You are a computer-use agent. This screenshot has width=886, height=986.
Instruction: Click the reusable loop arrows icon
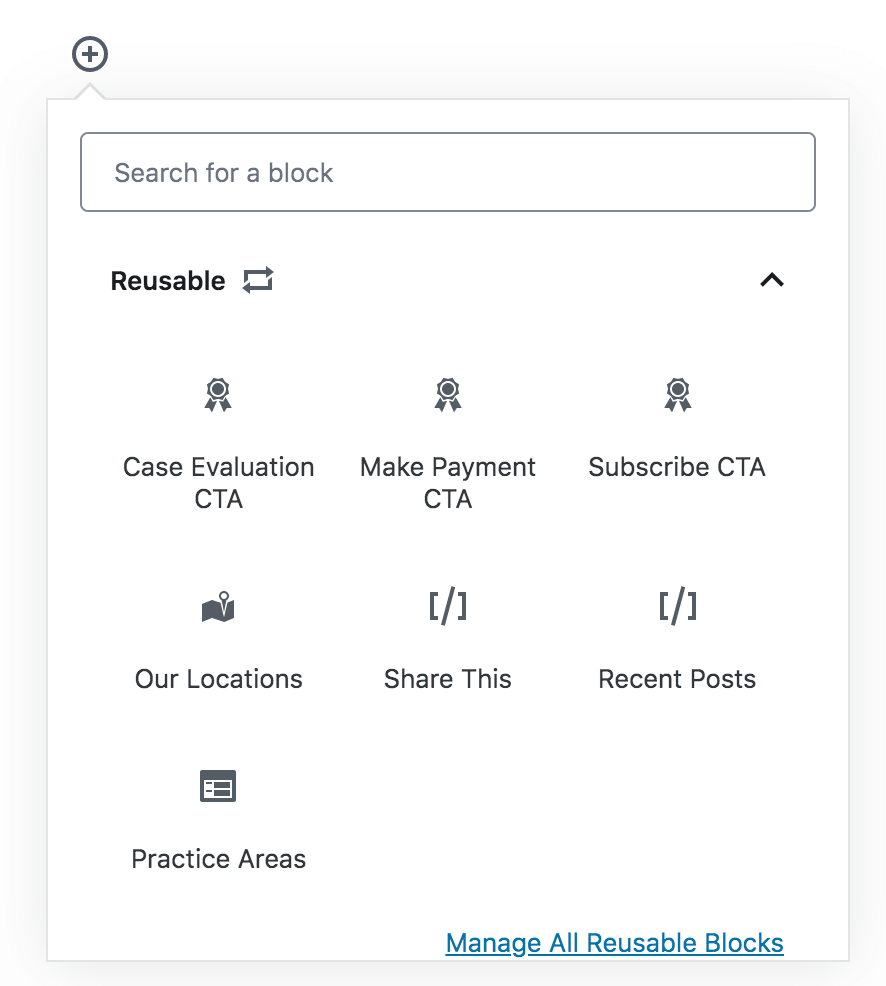tap(258, 280)
